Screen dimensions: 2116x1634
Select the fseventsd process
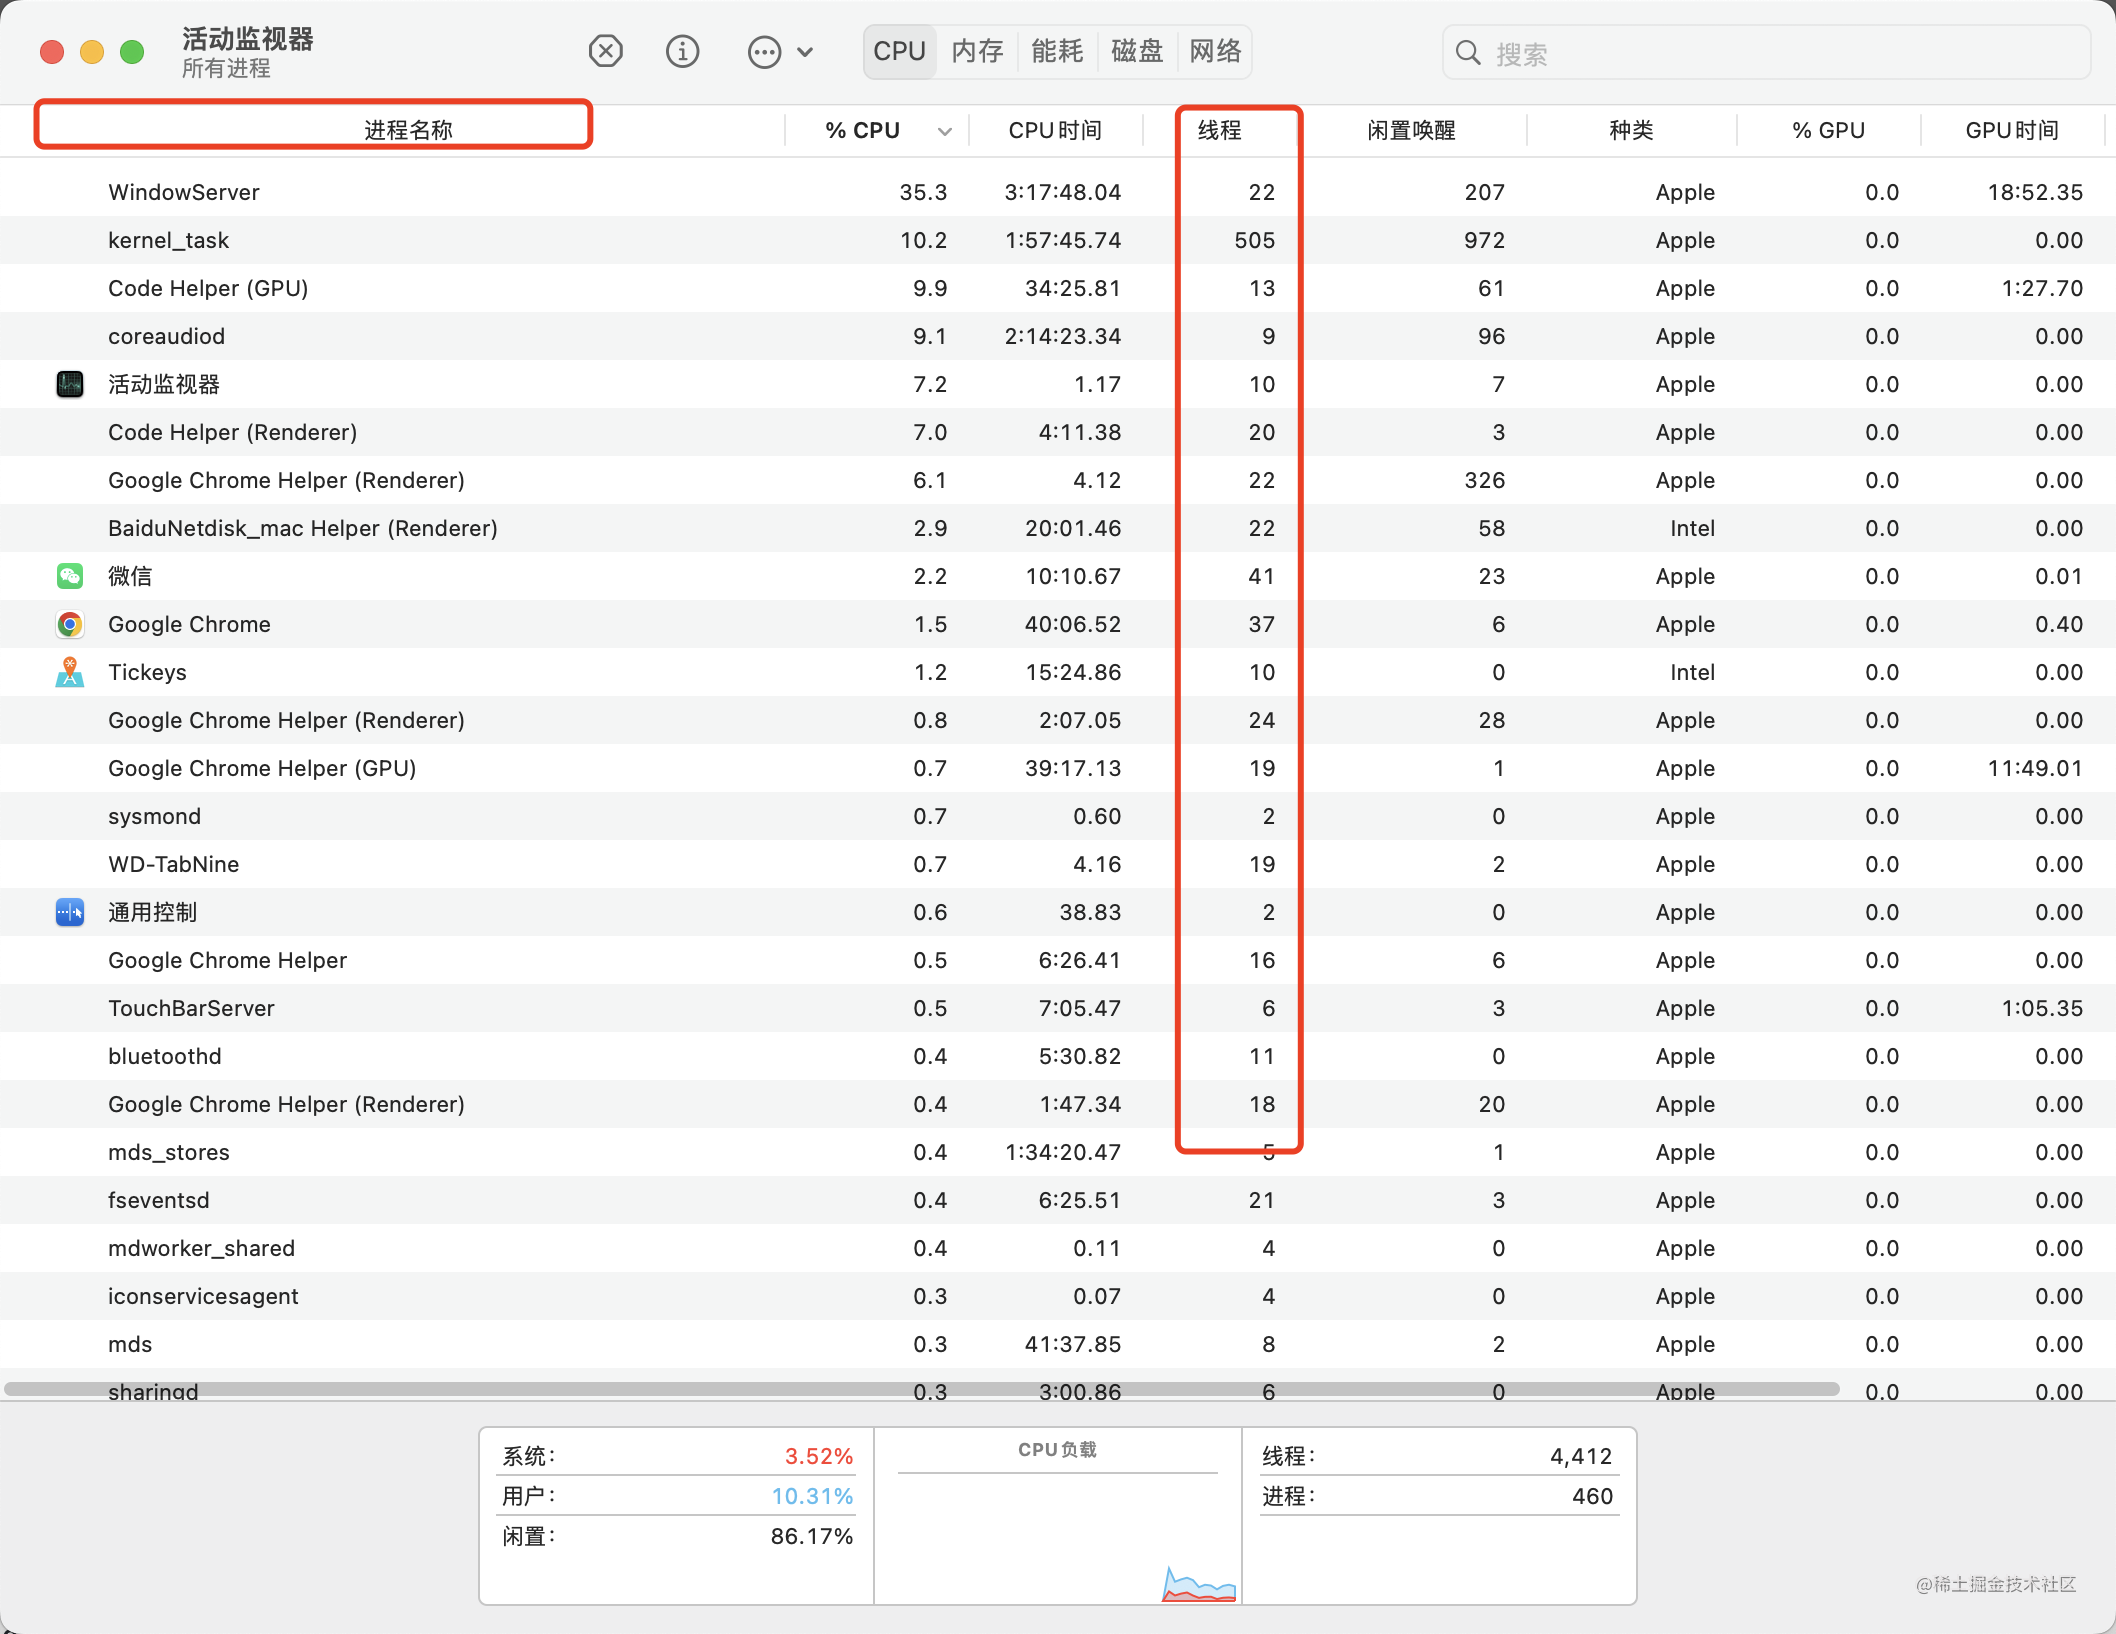(x=1058, y=1200)
